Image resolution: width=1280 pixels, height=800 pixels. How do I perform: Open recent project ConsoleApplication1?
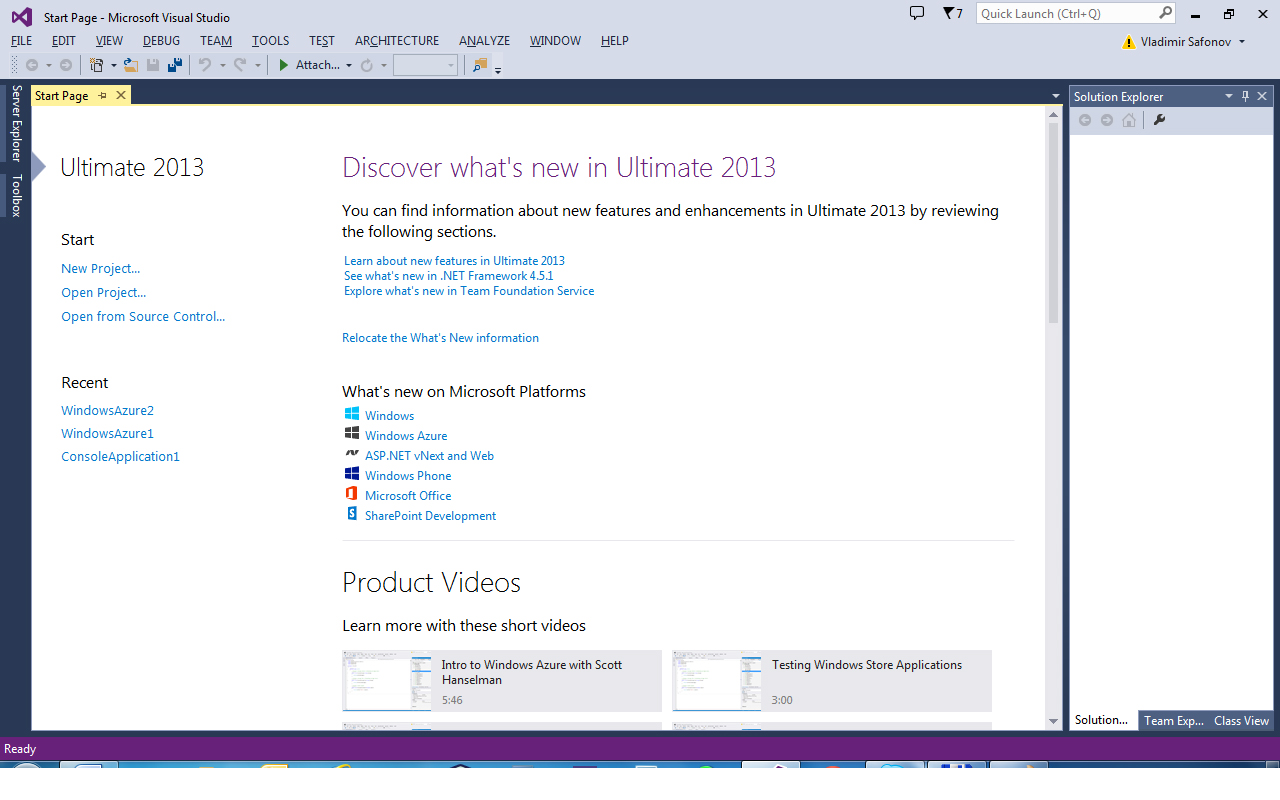(x=120, y=456)
